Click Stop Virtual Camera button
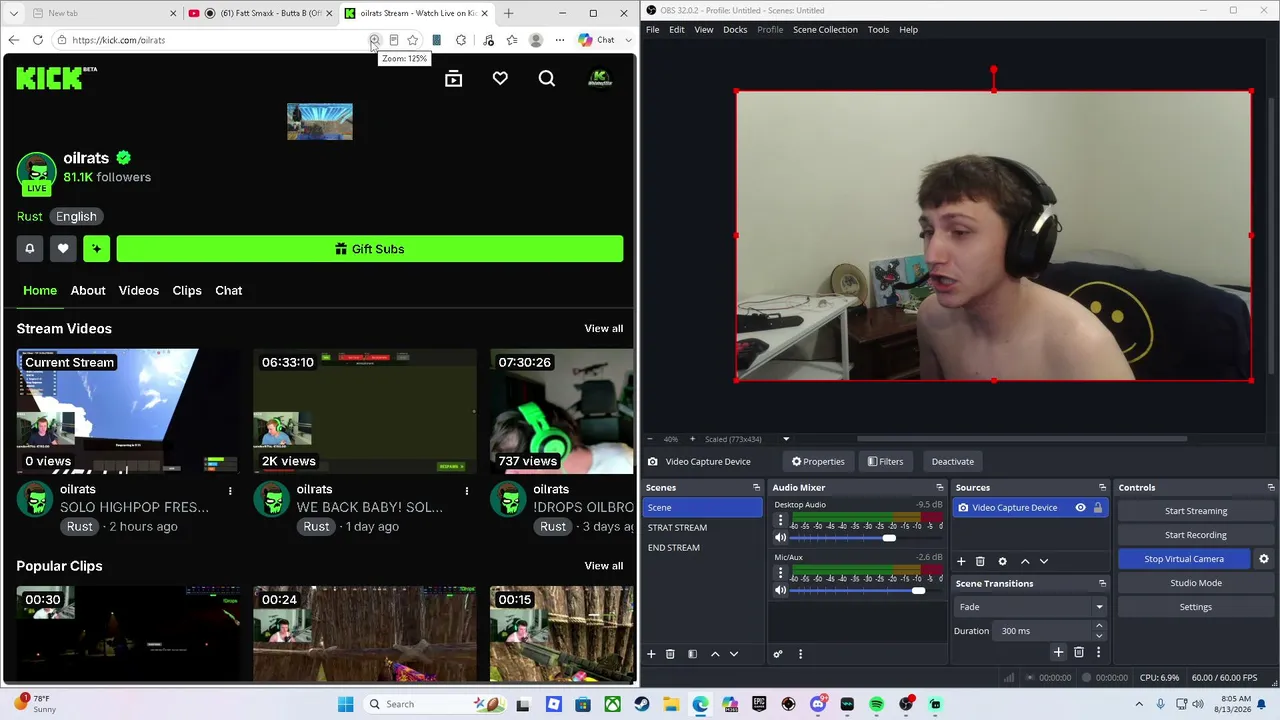The height and width of the screenshot is (720, 1280). (x=1184, y=559)
